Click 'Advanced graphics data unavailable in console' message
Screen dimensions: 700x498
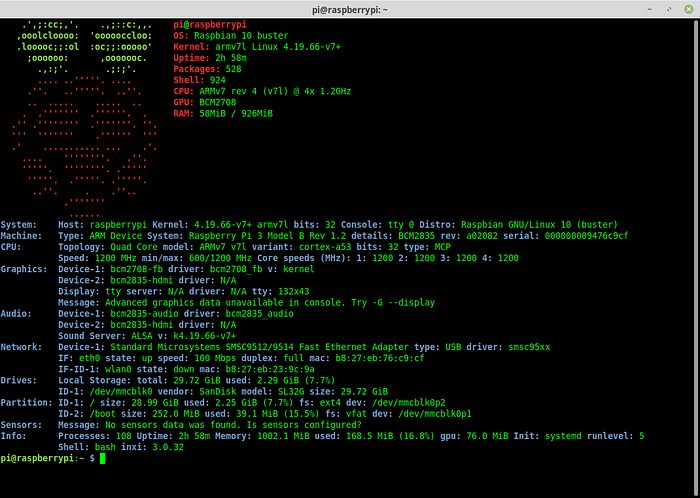click(223, 303)
